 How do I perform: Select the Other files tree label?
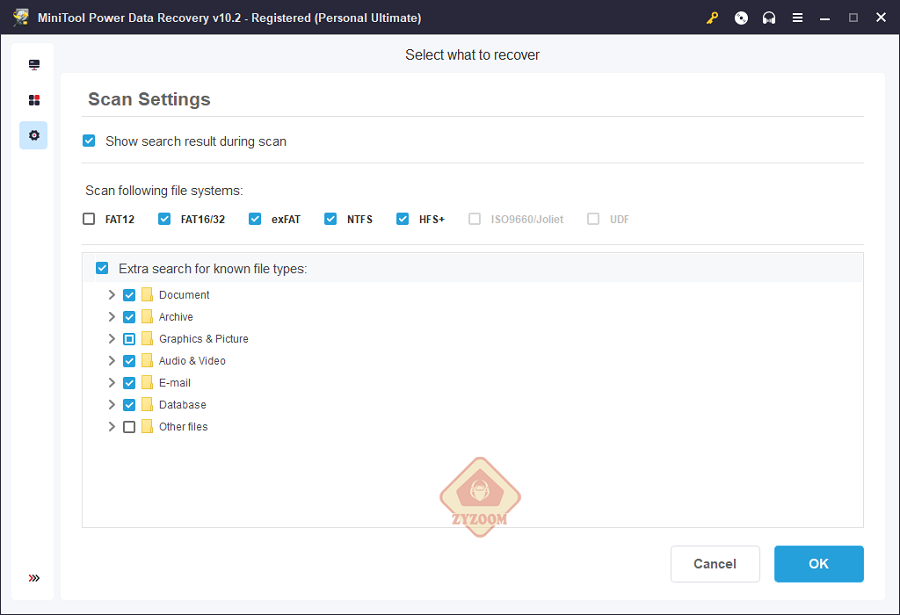(x=184, y=427)
